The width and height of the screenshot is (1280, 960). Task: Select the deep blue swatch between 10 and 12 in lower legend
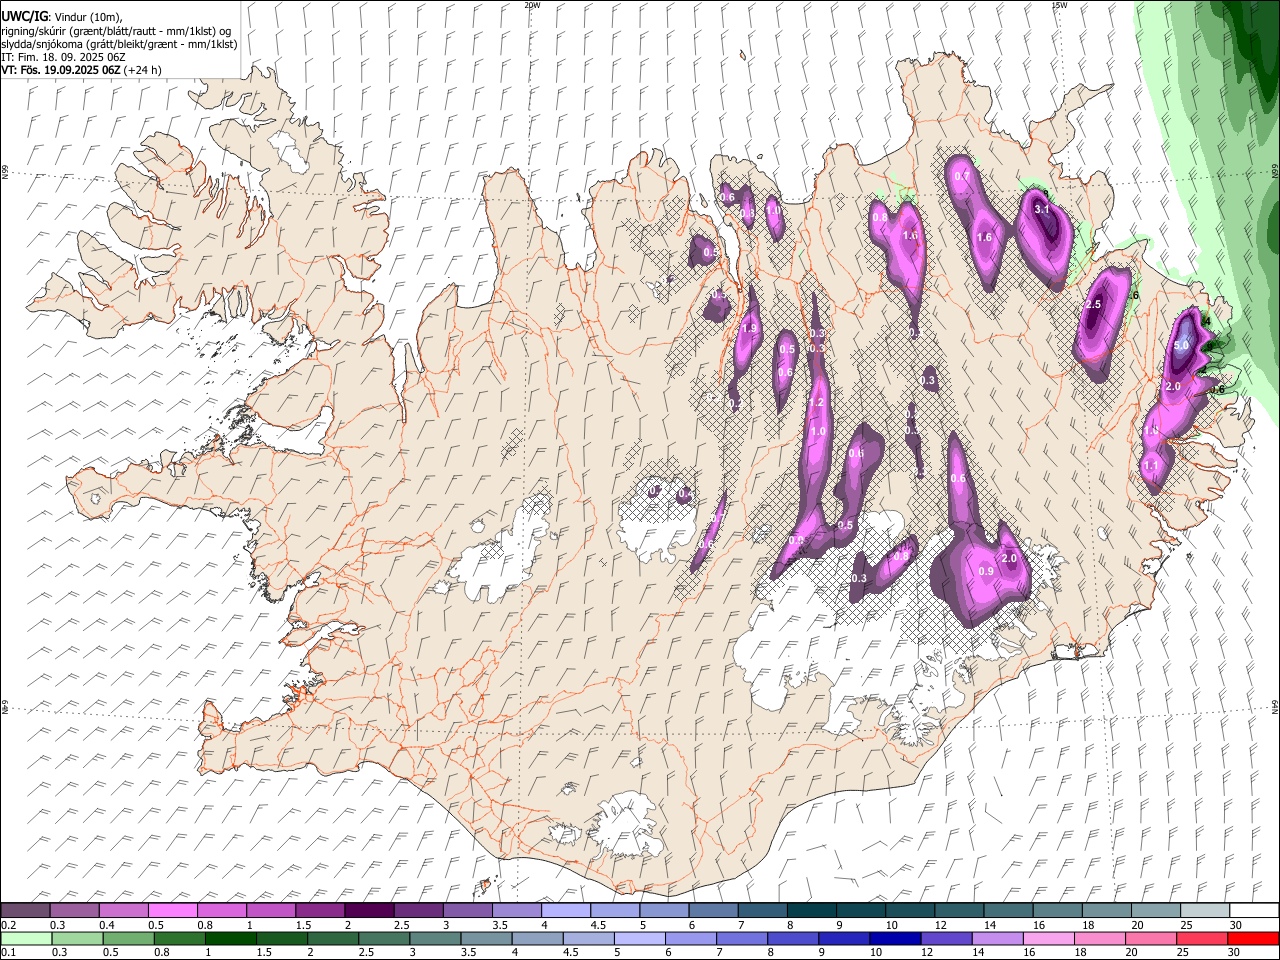point(894,938)
